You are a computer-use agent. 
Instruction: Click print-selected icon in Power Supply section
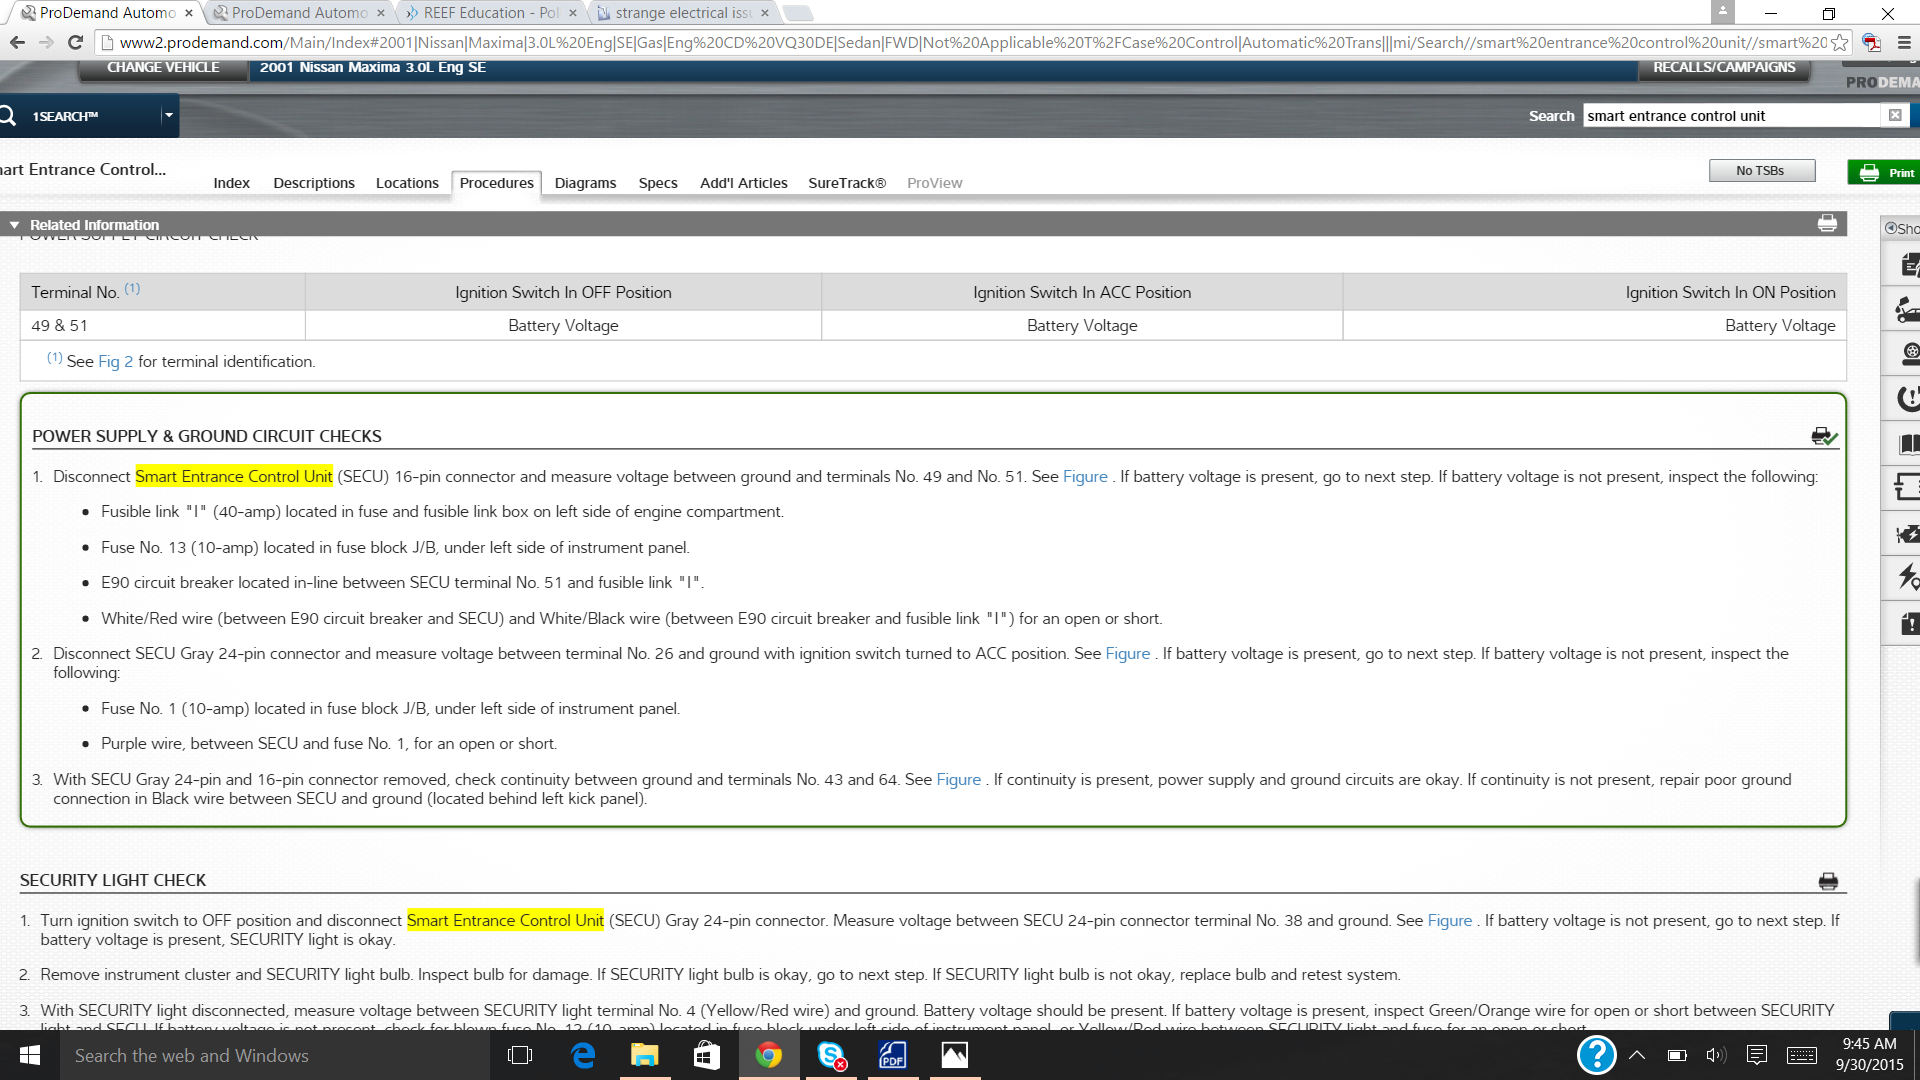point(1824,436)
